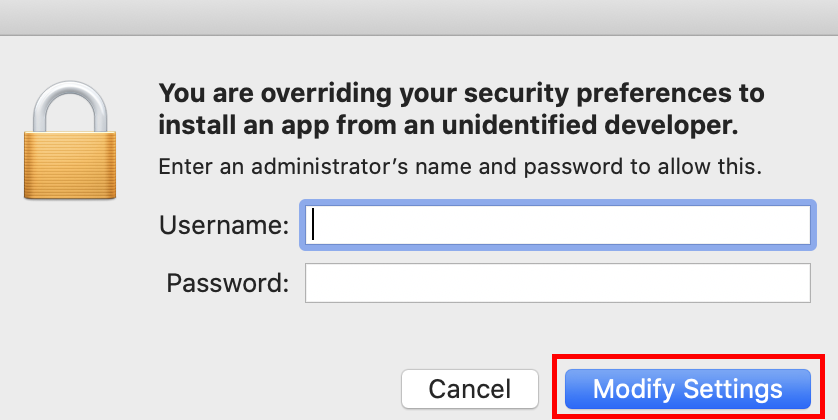Image resolution: width=838 pixels, height=420 pixels.
Task: Click the administrator's name and password instruction text
Action: click(x=460, y=167)
